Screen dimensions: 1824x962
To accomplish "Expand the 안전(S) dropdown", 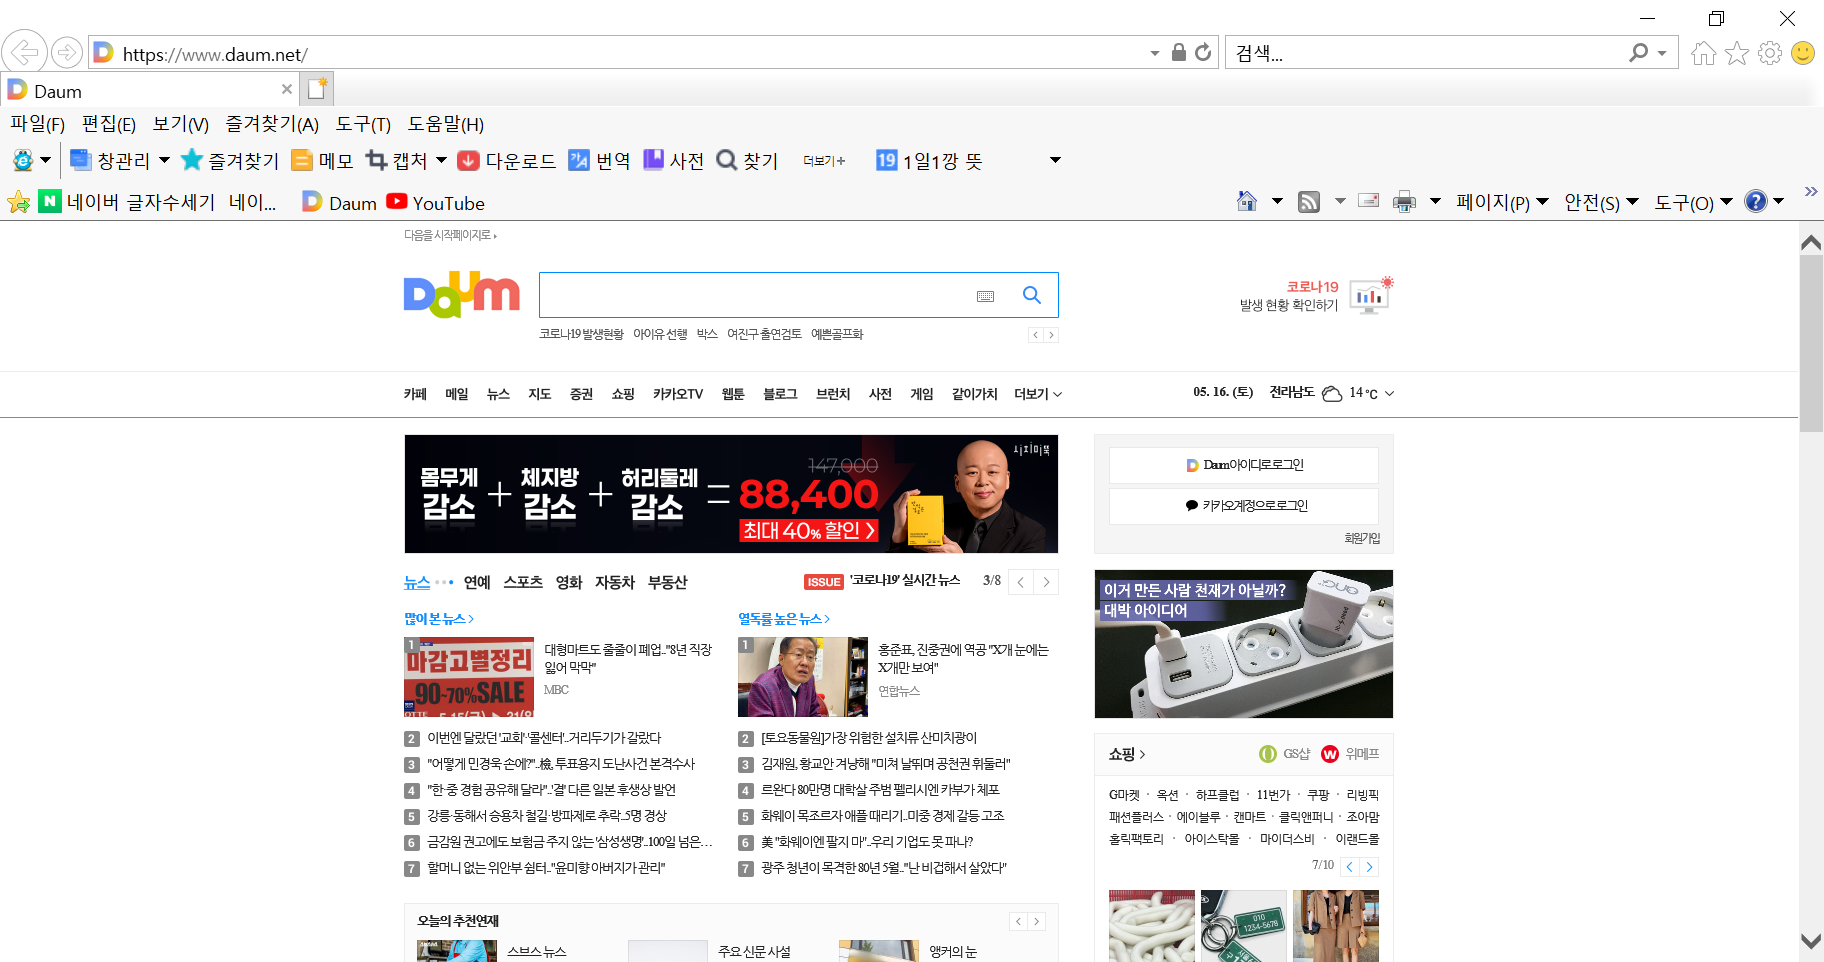I will tap(1601, 202).
